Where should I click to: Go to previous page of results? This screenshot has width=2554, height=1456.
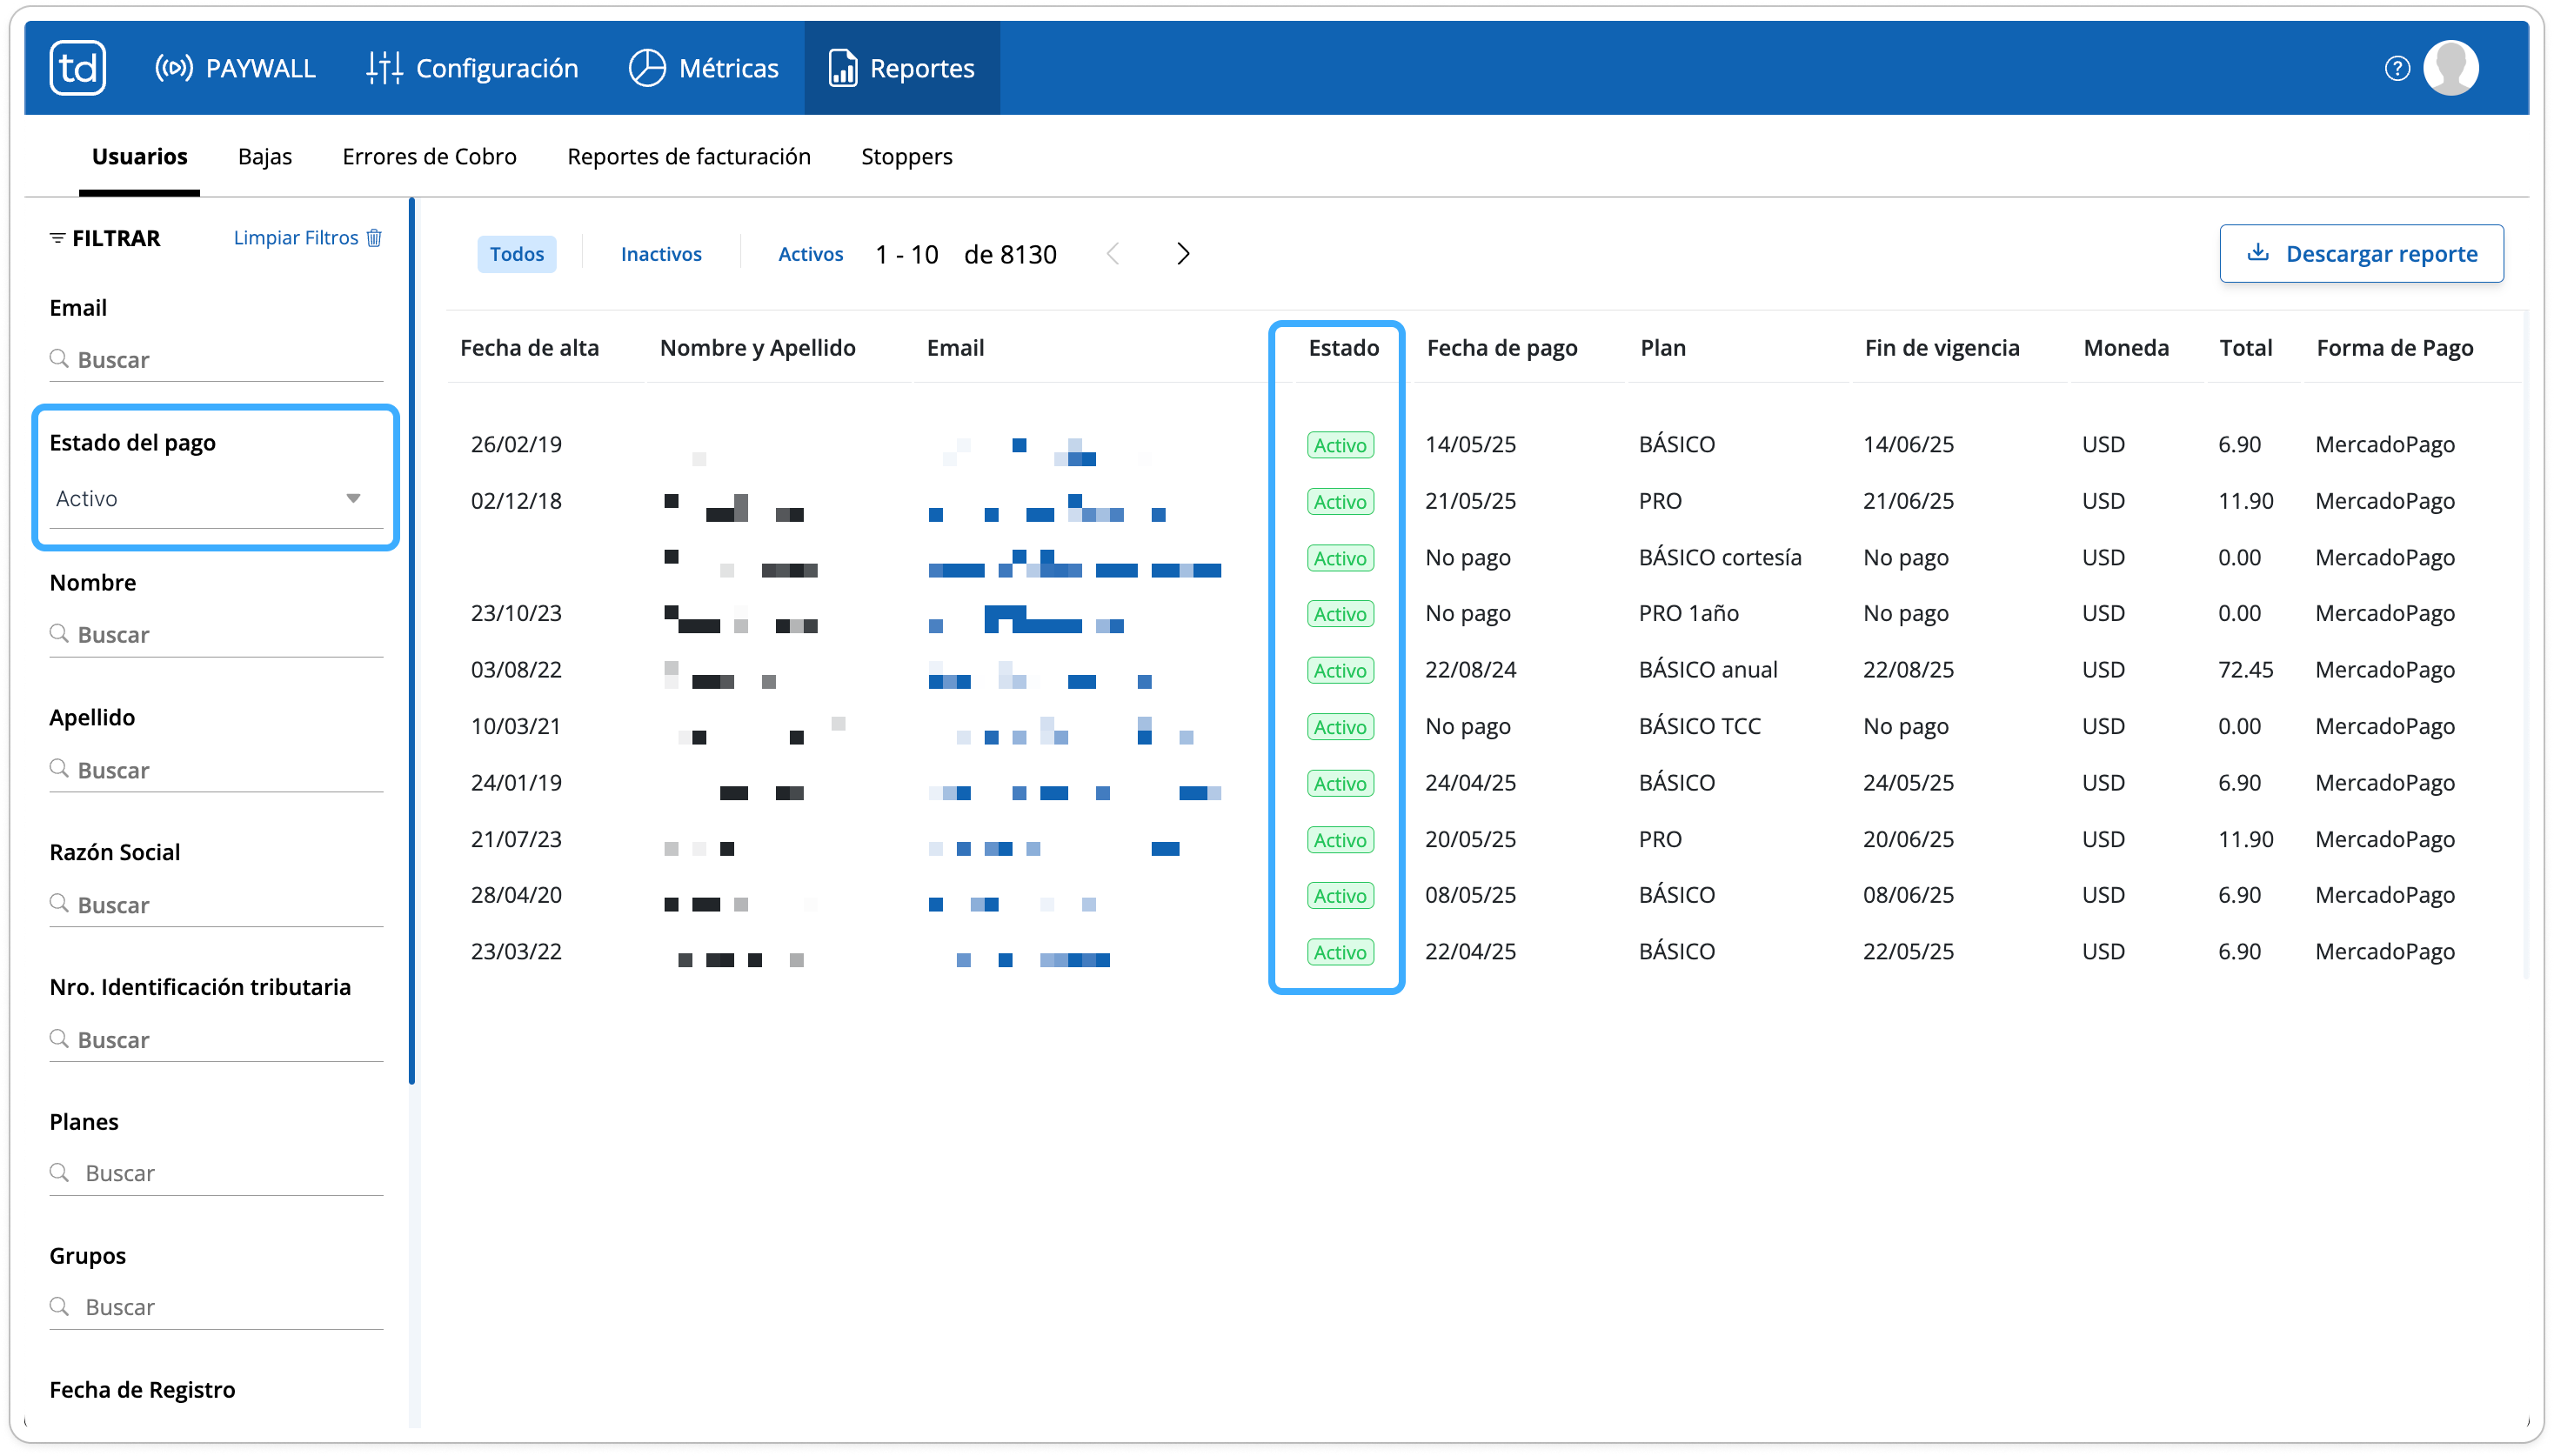[x=1112, y=254]
